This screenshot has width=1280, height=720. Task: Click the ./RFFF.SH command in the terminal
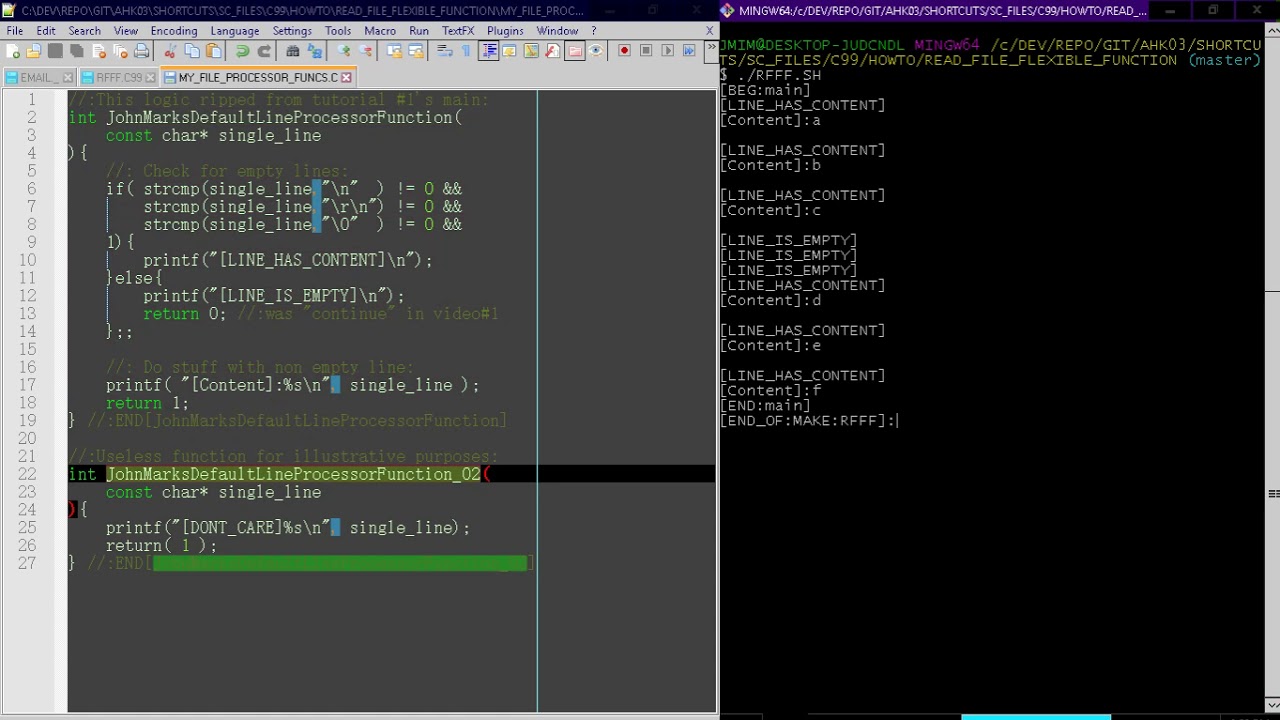pos(778,75)
